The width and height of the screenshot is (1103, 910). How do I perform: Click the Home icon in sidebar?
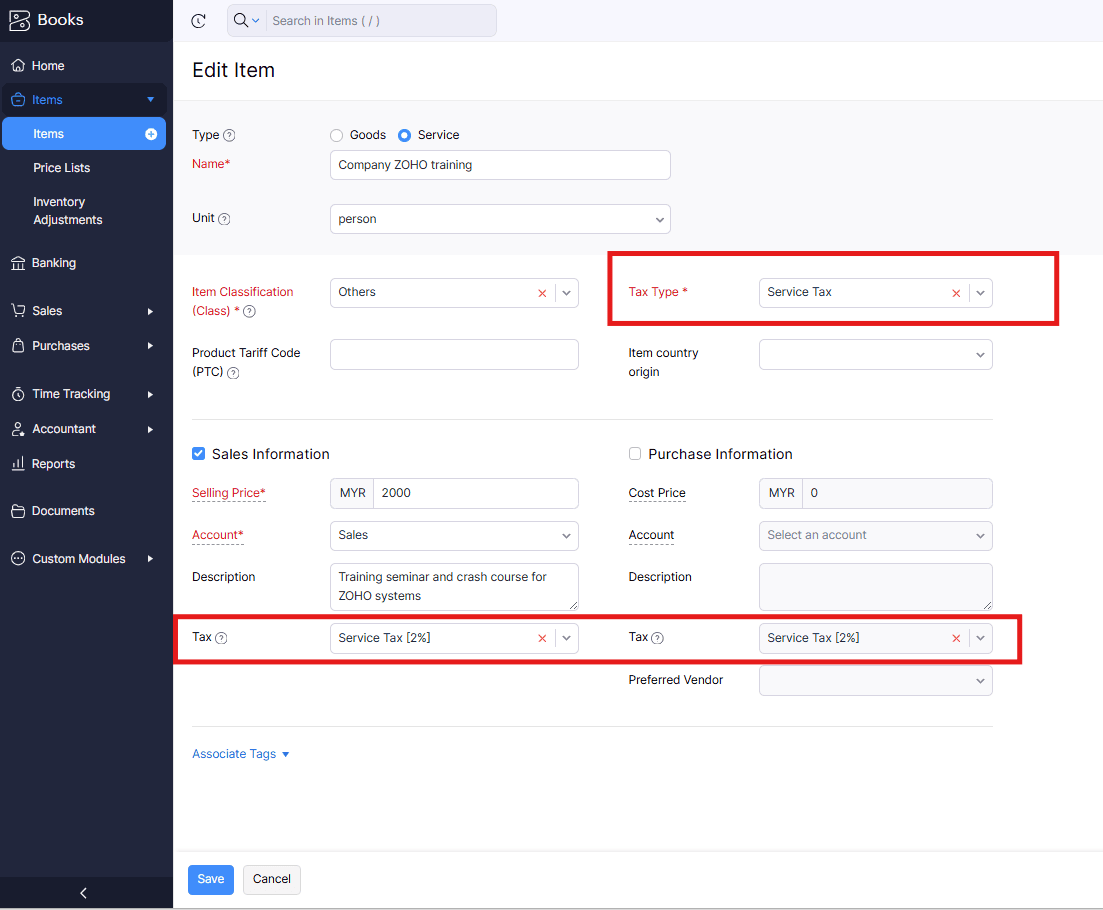click(18, 65)
